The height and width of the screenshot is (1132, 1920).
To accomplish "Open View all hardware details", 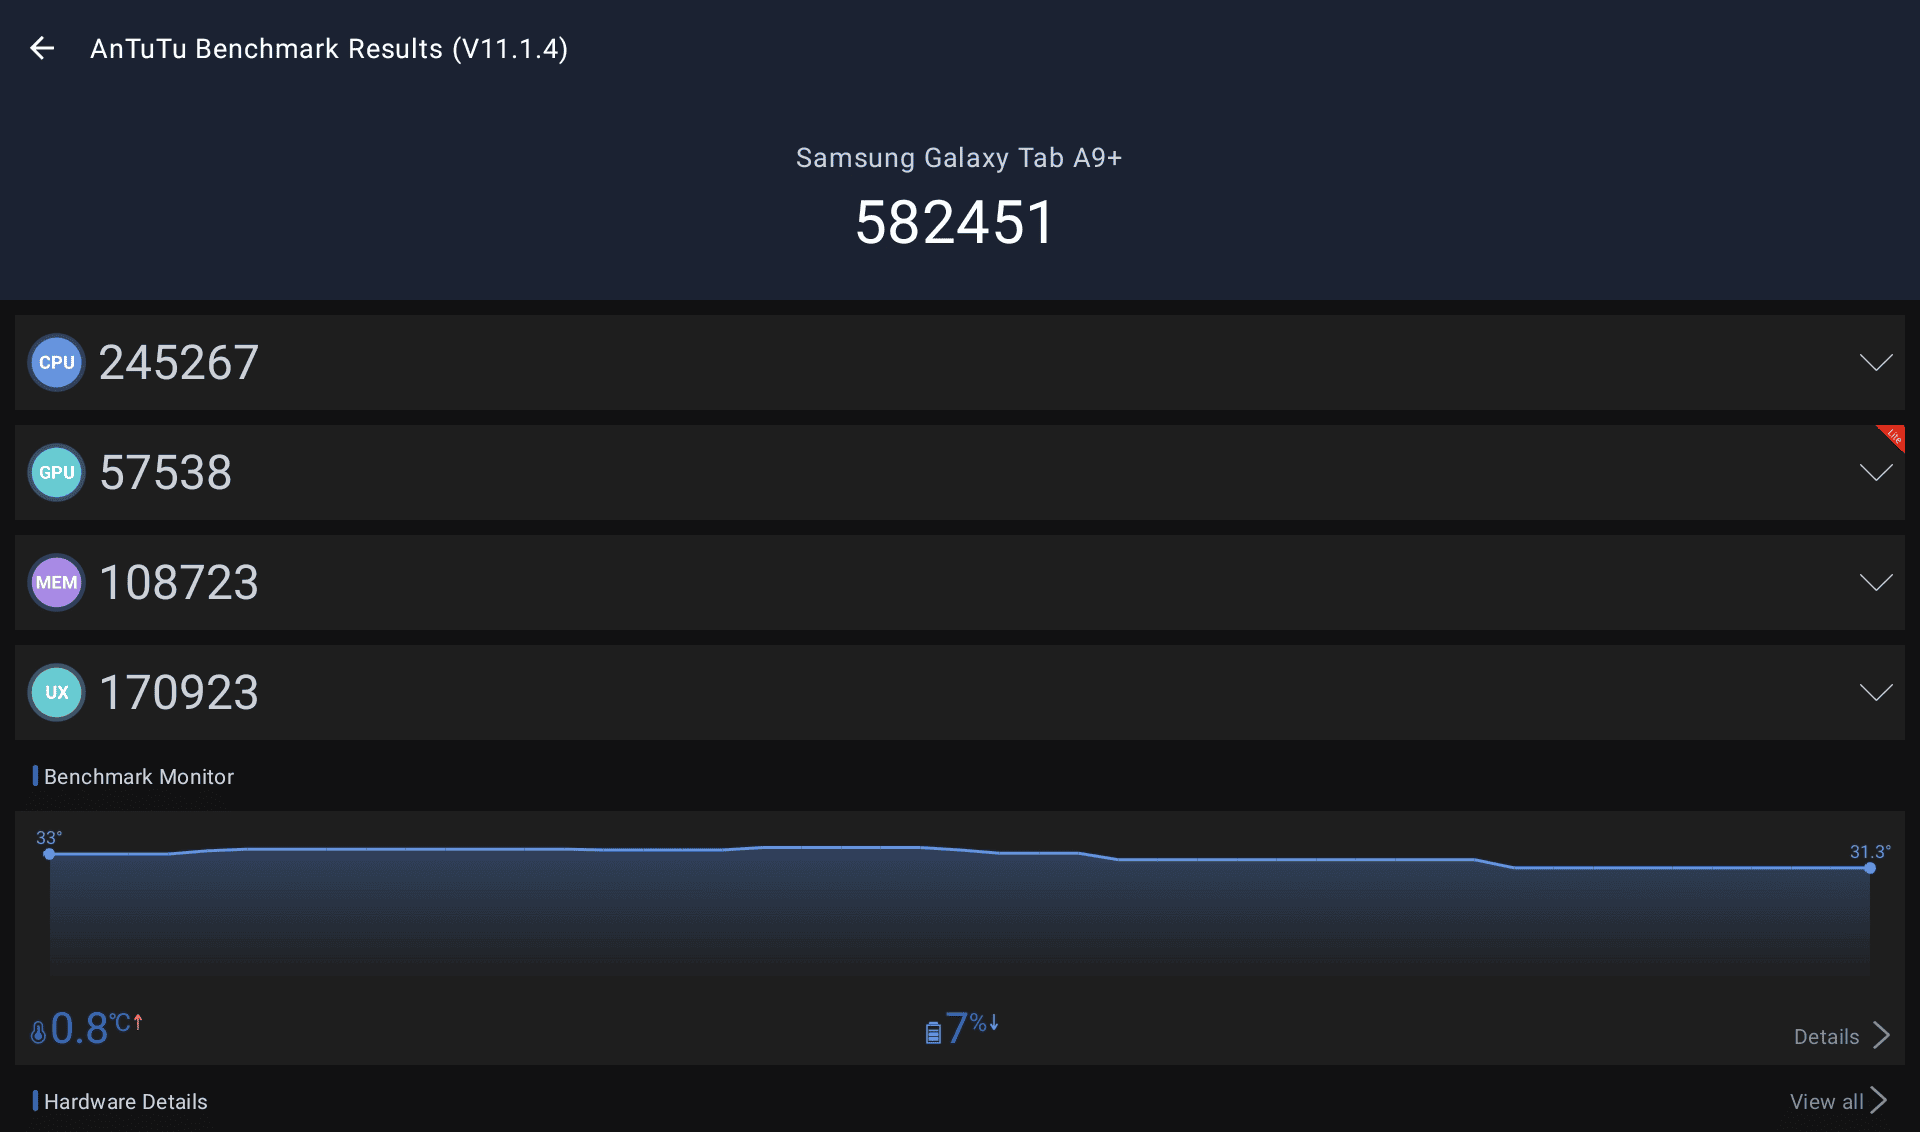I will click(x=1838, y=1101).
